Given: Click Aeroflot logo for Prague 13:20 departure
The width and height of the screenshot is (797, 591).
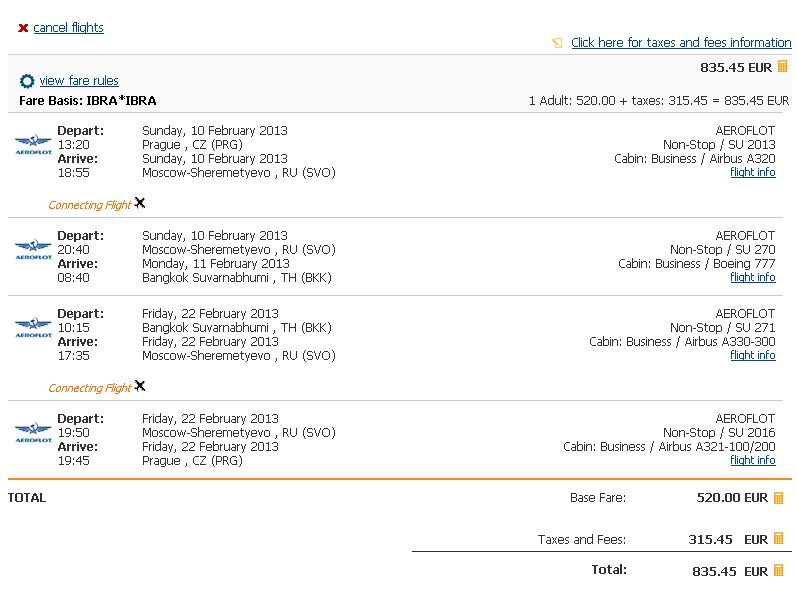Looking at the screenshot, I should coord(33,144).
